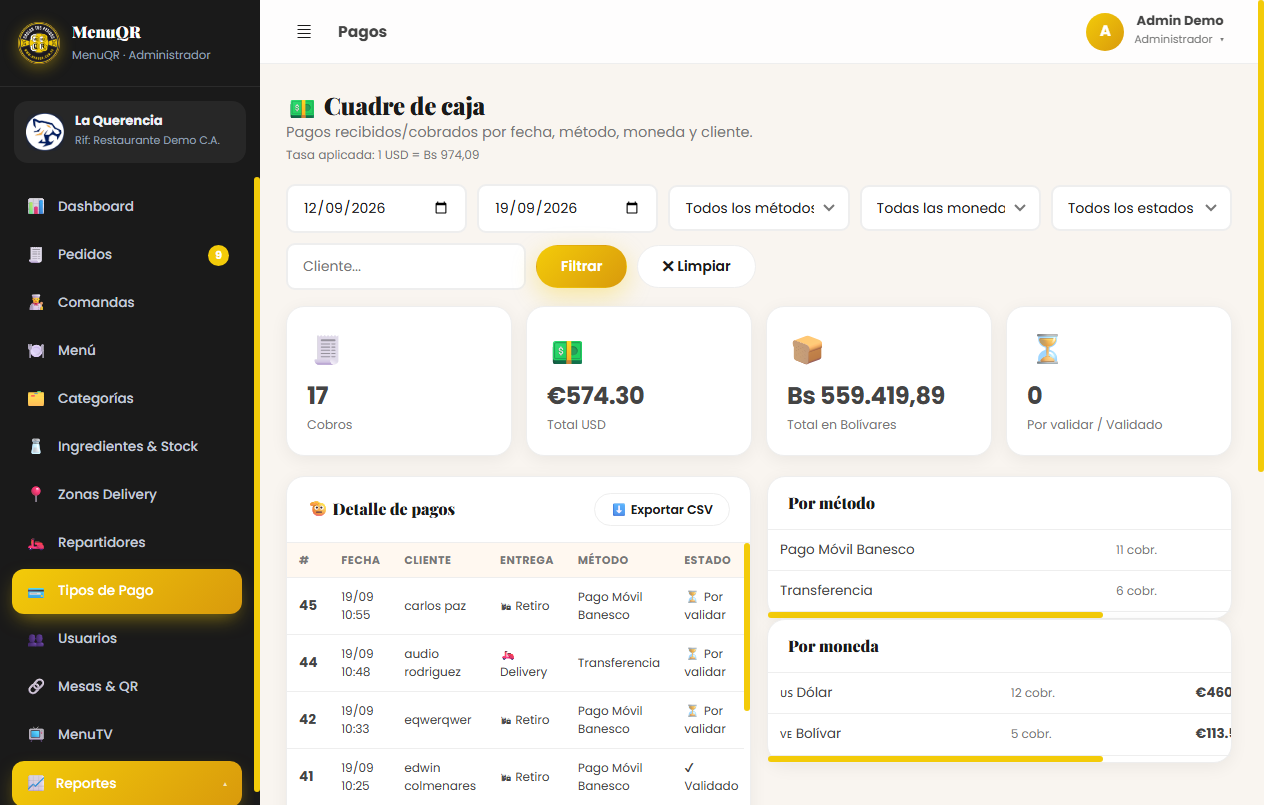Expand the Todos los estados dropdown
Screen dimensions: 1264x805
click(1141, 208)
